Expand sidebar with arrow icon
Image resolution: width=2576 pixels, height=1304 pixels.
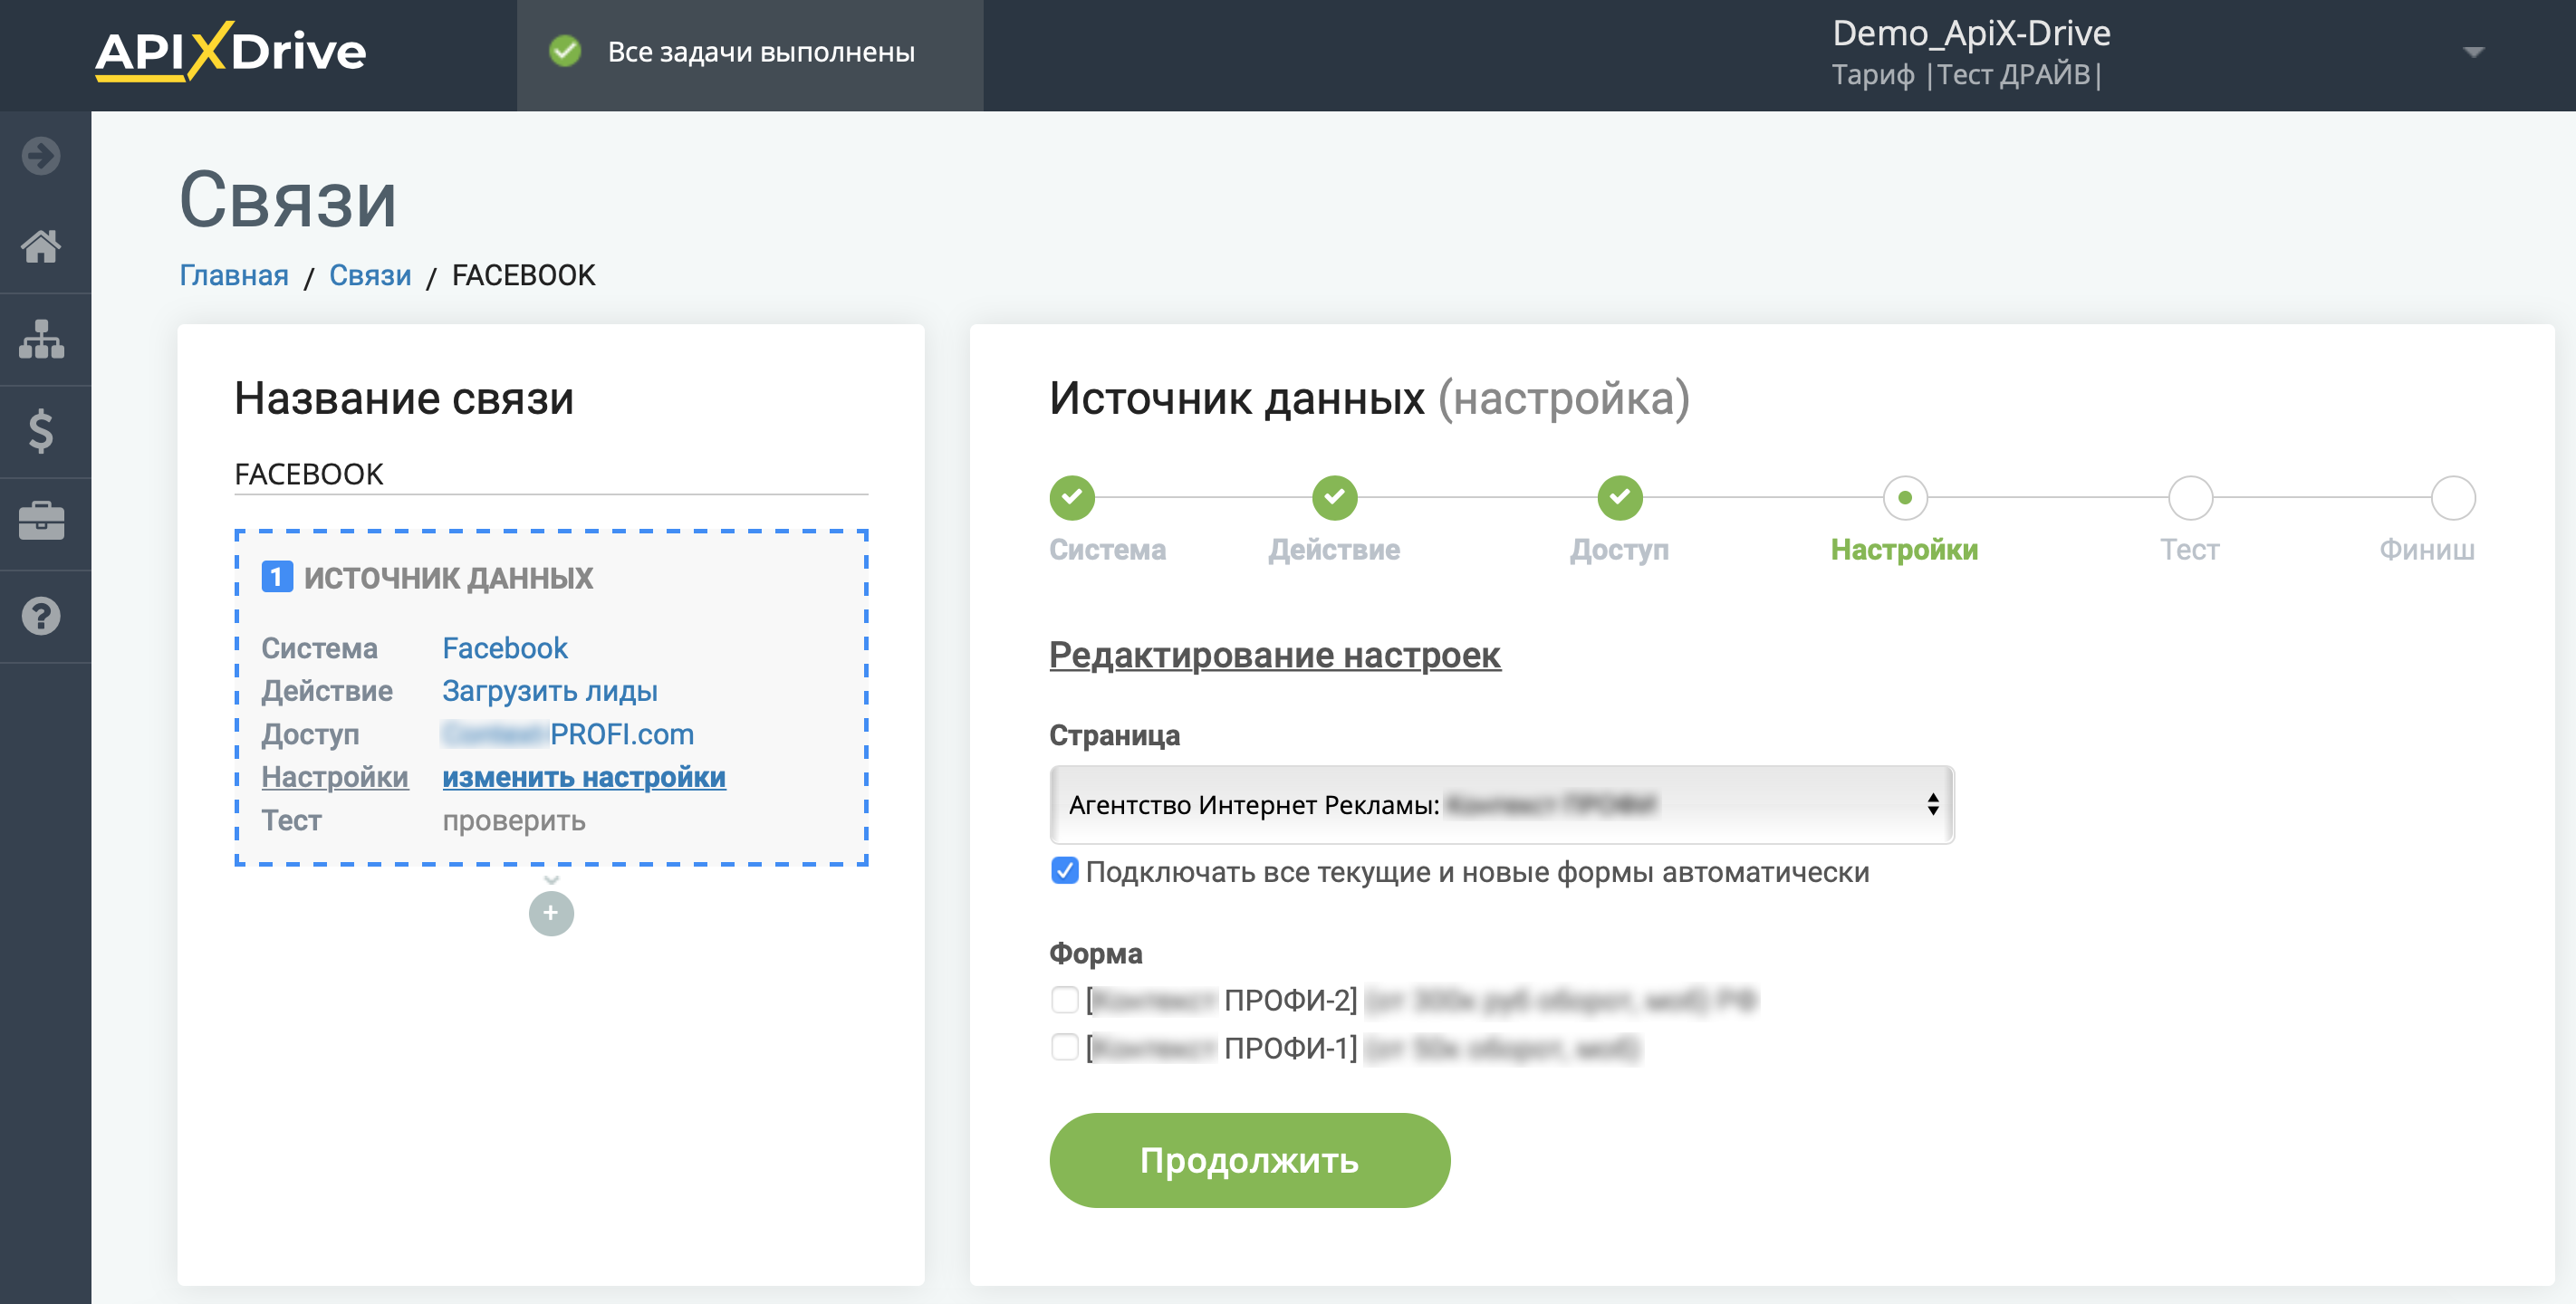click(41, 155)
